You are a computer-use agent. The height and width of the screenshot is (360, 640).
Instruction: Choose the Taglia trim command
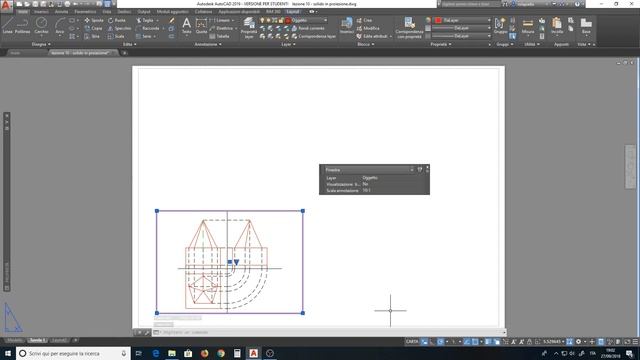click(145, 20)
